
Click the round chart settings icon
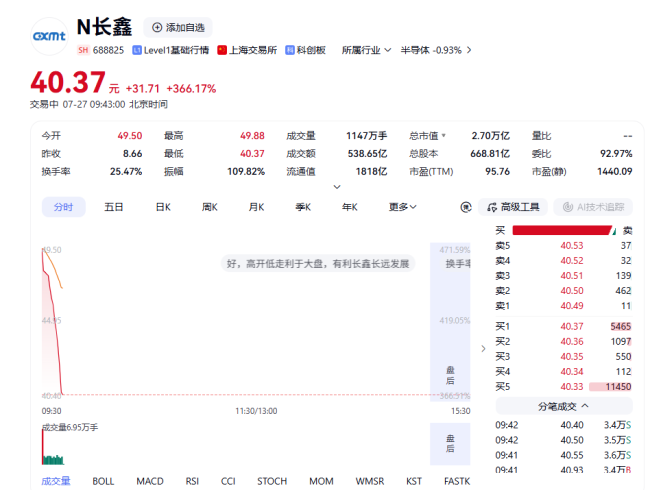[466, 207]
